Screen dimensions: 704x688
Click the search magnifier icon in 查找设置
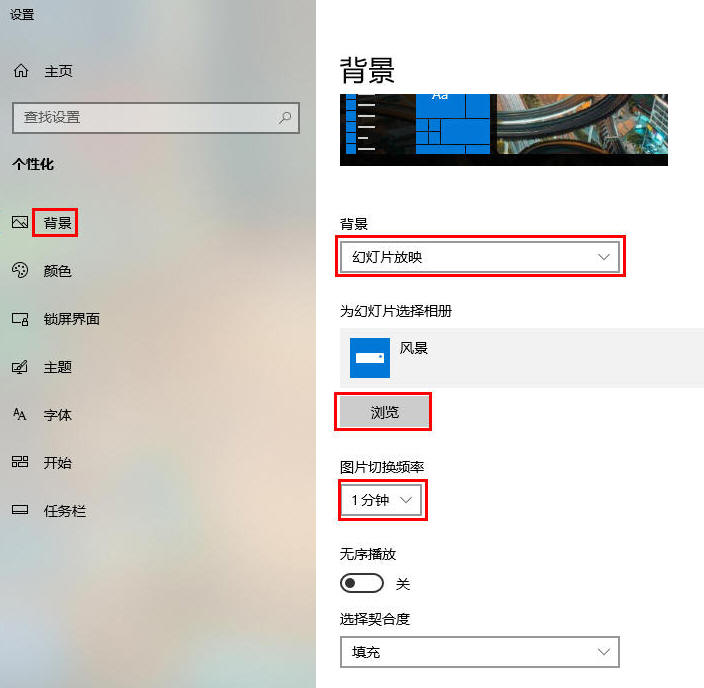[285, 118]
